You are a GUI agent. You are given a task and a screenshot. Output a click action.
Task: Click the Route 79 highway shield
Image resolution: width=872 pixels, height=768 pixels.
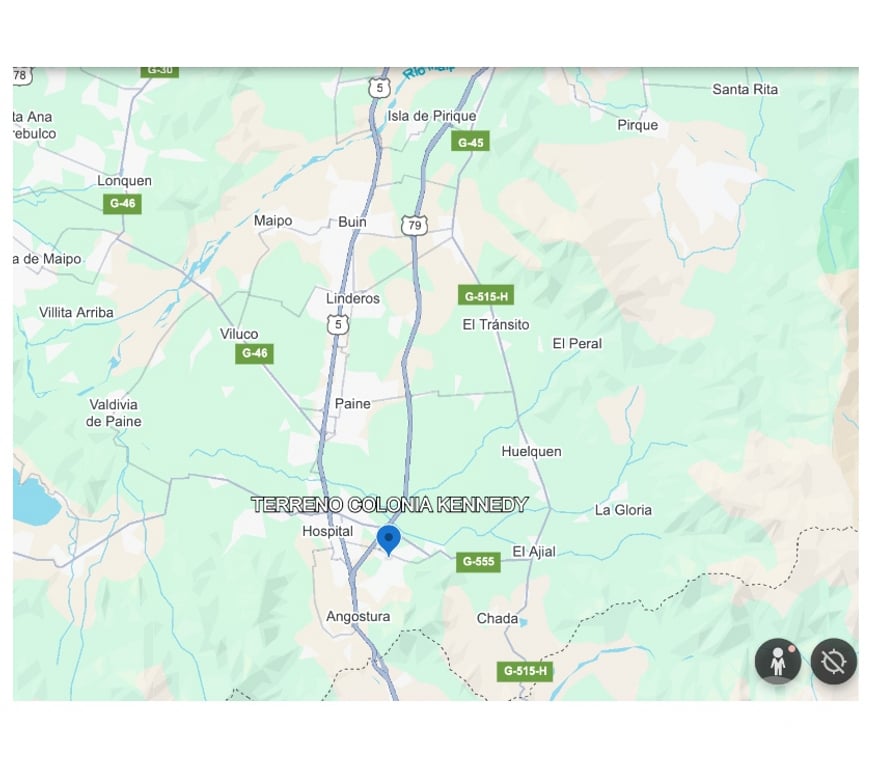414,225
